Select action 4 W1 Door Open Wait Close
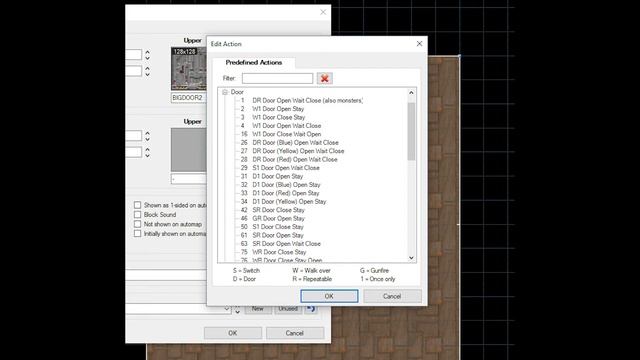This screenshot has height=360, width=640. (280, 126)
